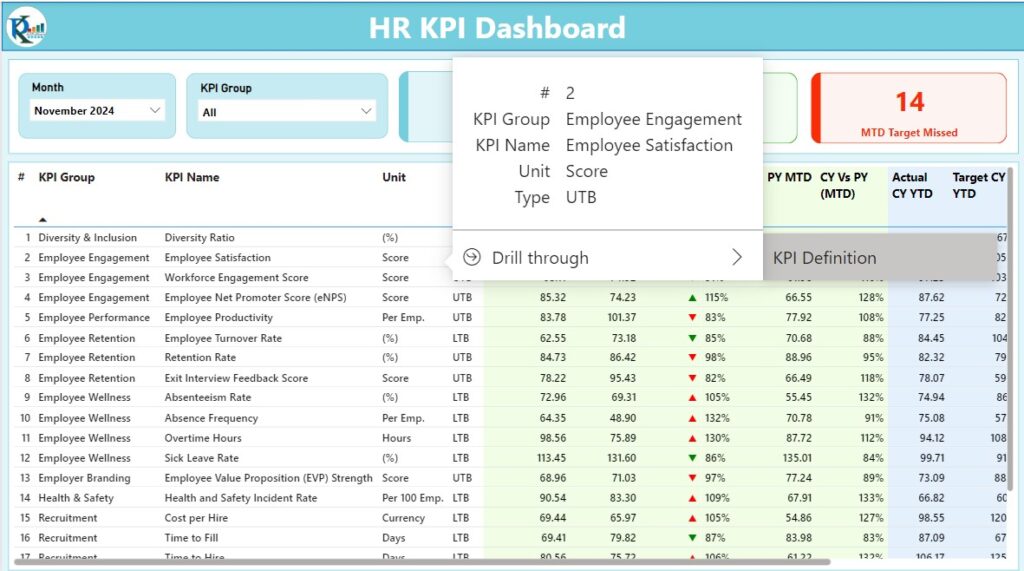The width and height of the screenshot is (1024, 571).
Task: Select Diversity & Inclusion group cell
Action: [88, 238]
